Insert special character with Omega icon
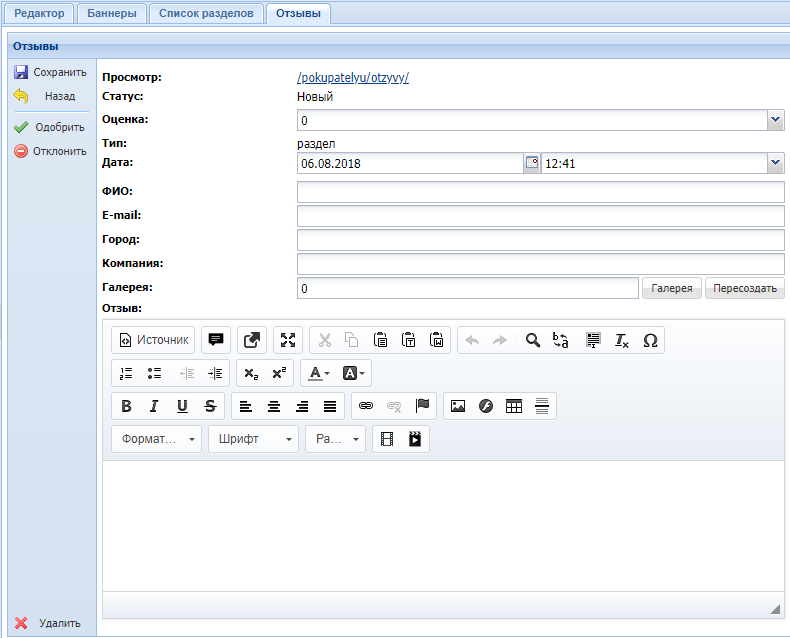The width and height of the screenshot is (790, 638). click(x=650, y=340)
